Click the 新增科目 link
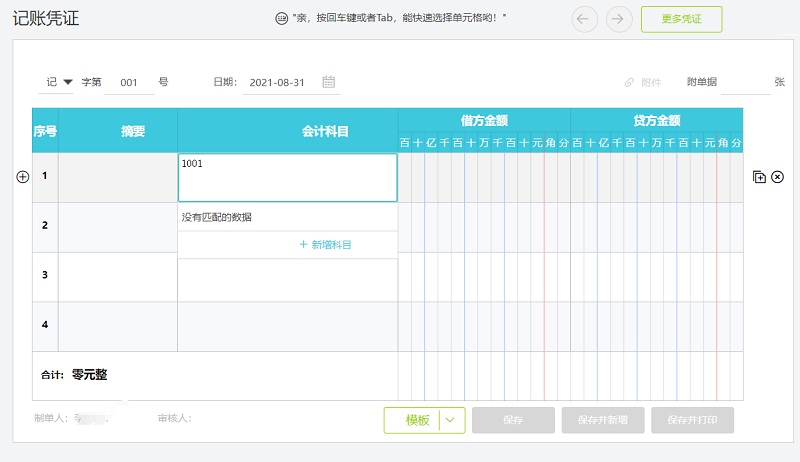The width and height of the screenshot is (800, 462). point(325,245)
